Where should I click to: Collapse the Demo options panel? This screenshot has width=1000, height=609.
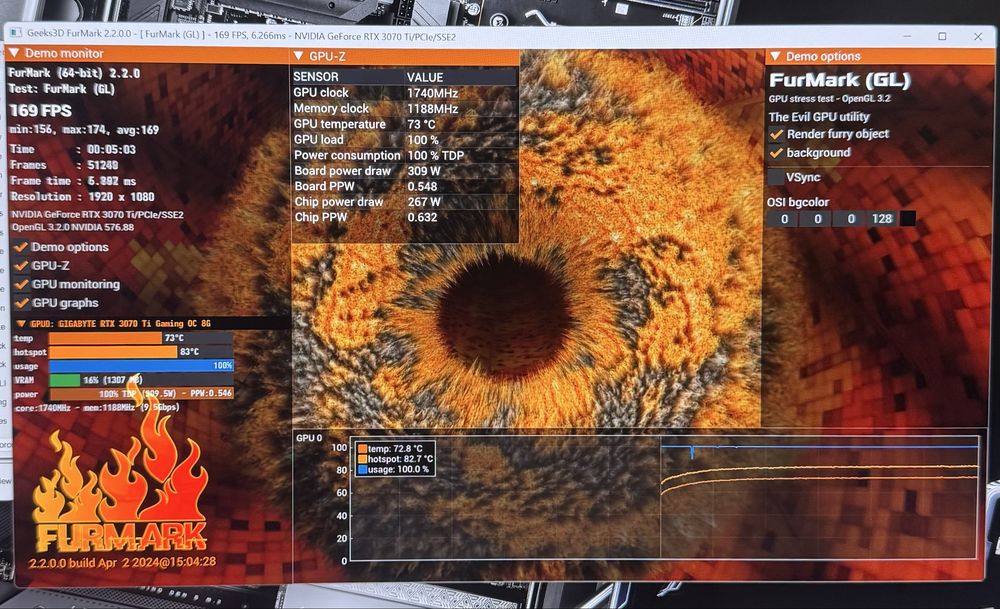coord(776,56)
